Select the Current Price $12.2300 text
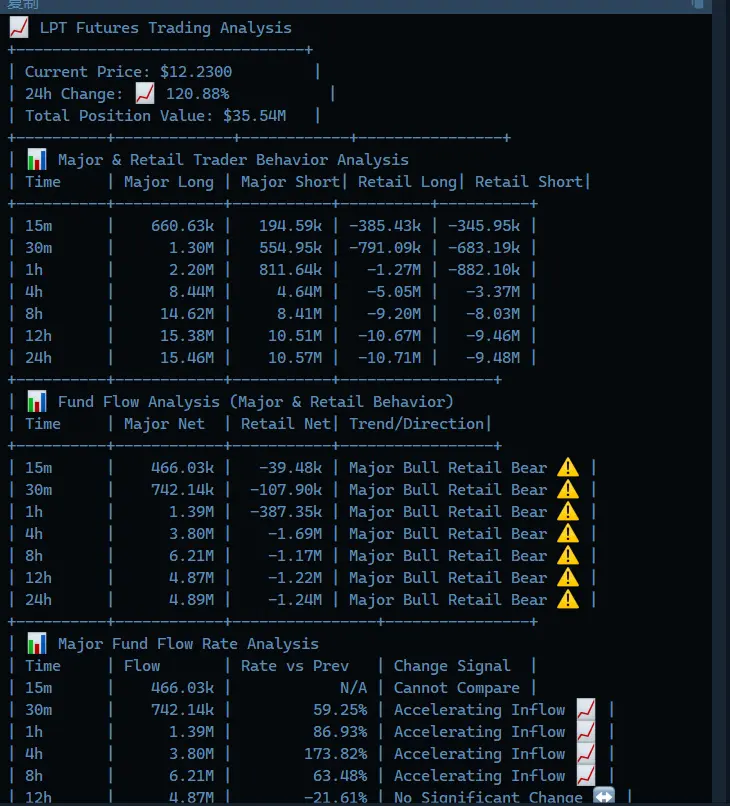730x806 pixels. [x=129, y=71]
